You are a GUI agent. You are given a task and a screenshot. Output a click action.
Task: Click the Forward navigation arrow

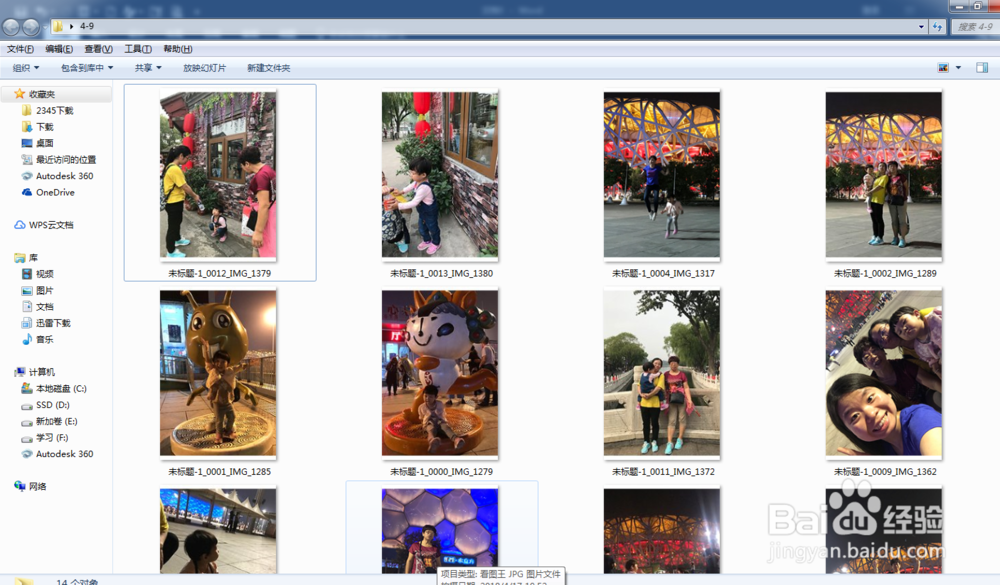tap(31, 26)
